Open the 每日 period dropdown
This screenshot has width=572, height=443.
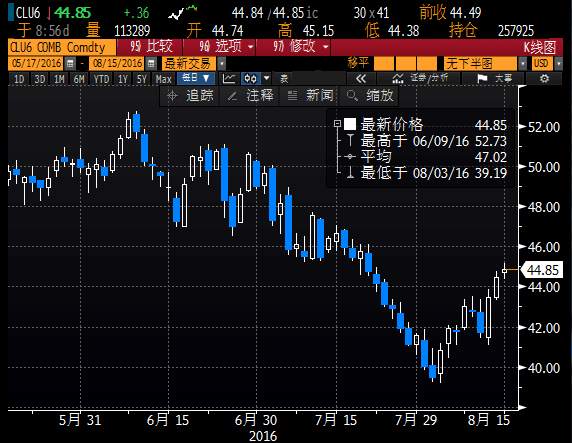pos(196,78)
